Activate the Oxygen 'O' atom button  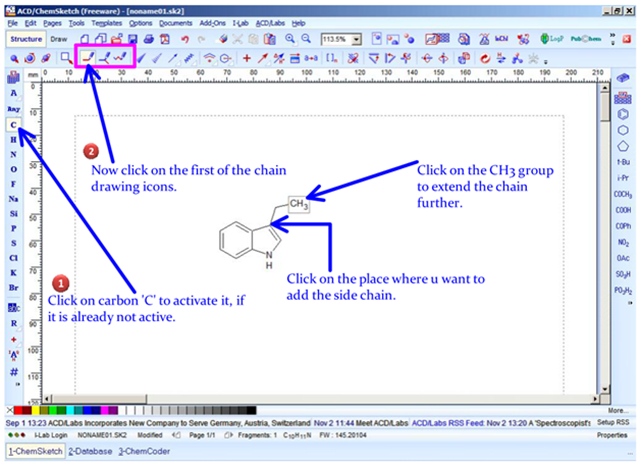click(13, 169)
